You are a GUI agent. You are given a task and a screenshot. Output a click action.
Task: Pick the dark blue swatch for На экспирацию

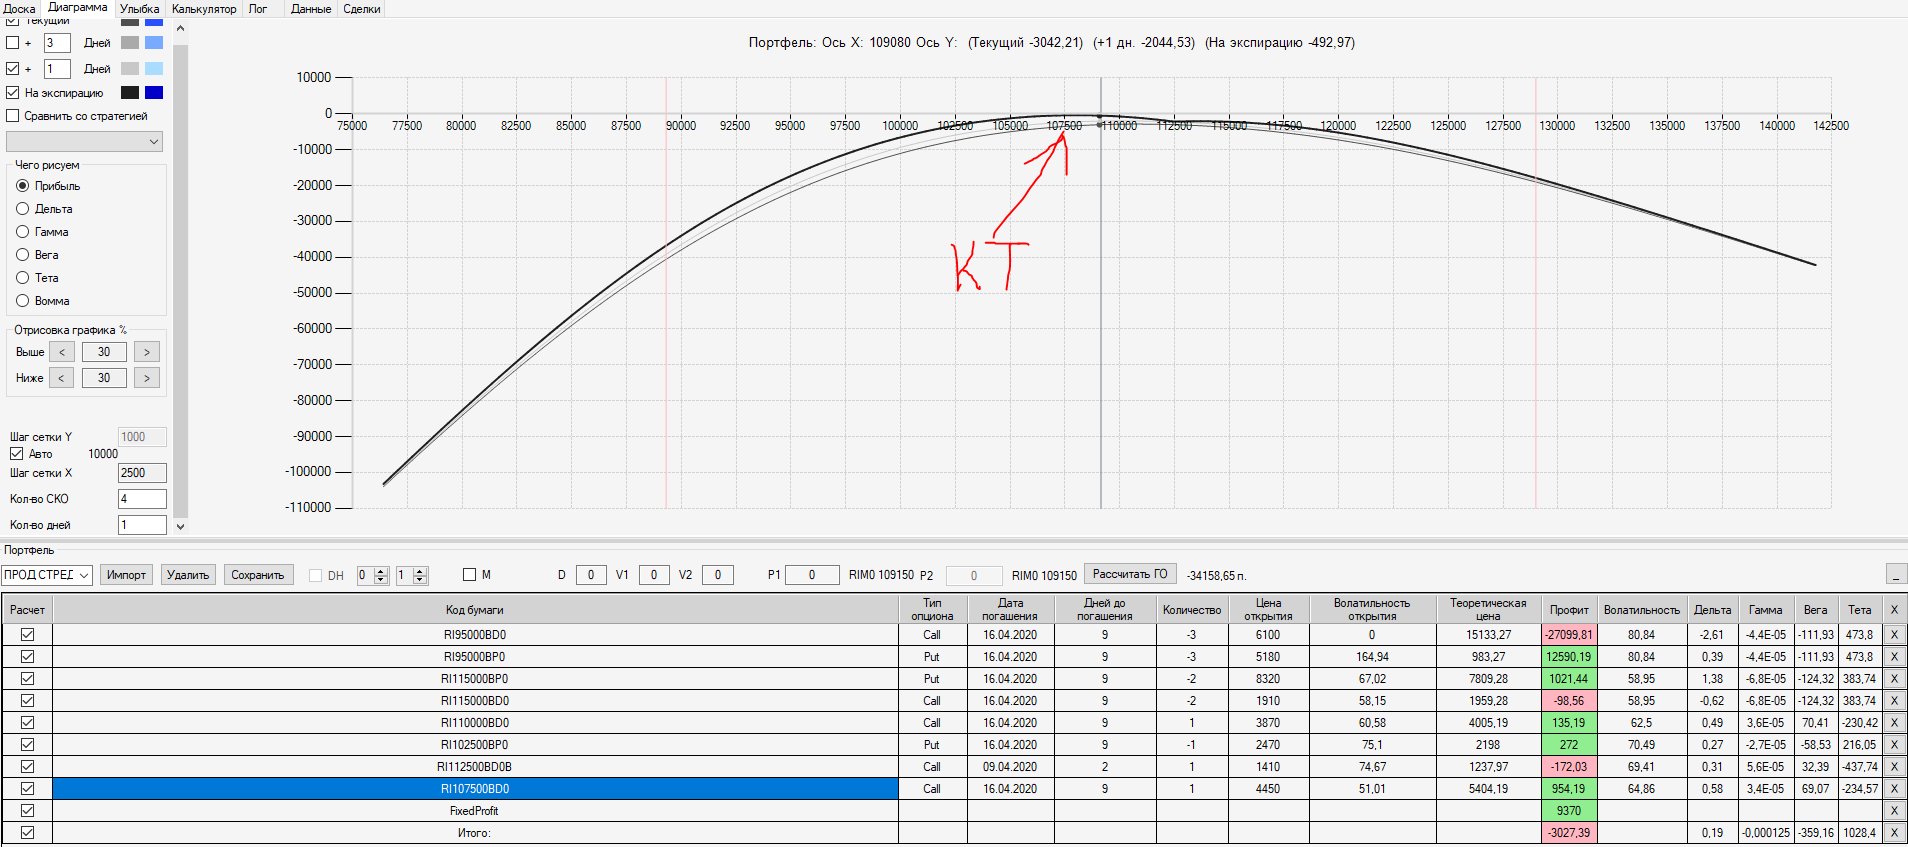154,93
